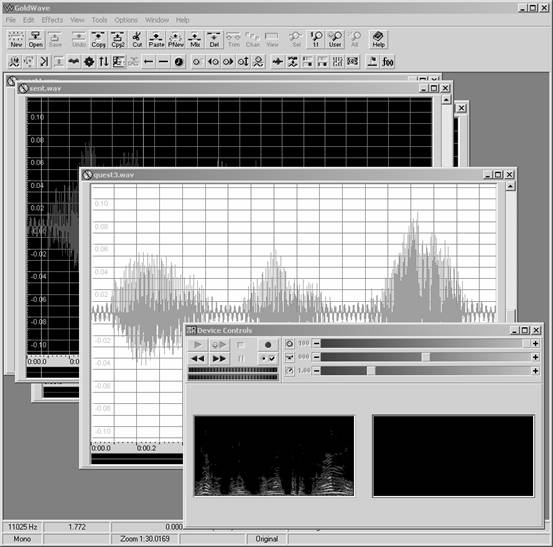Cut the selection with the scissors Cut icon
This screenshot has height=547, width=553.
click(137, 39)
